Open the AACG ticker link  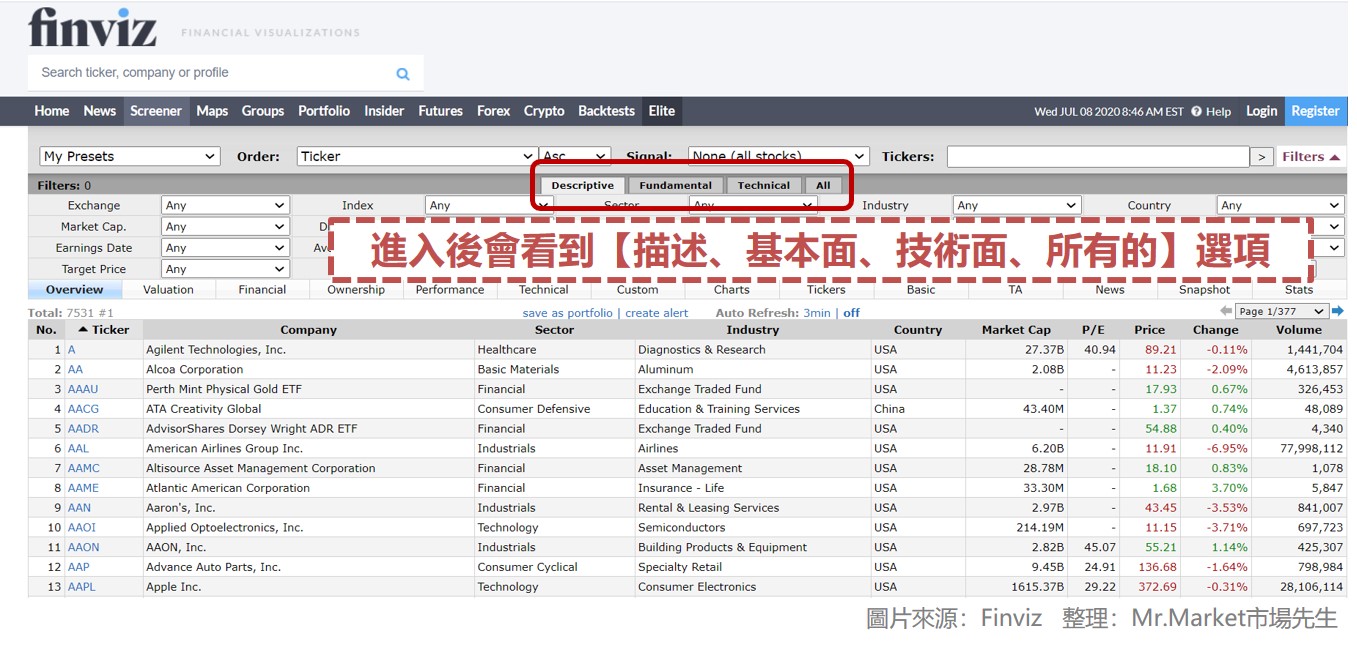click(83, 409)
